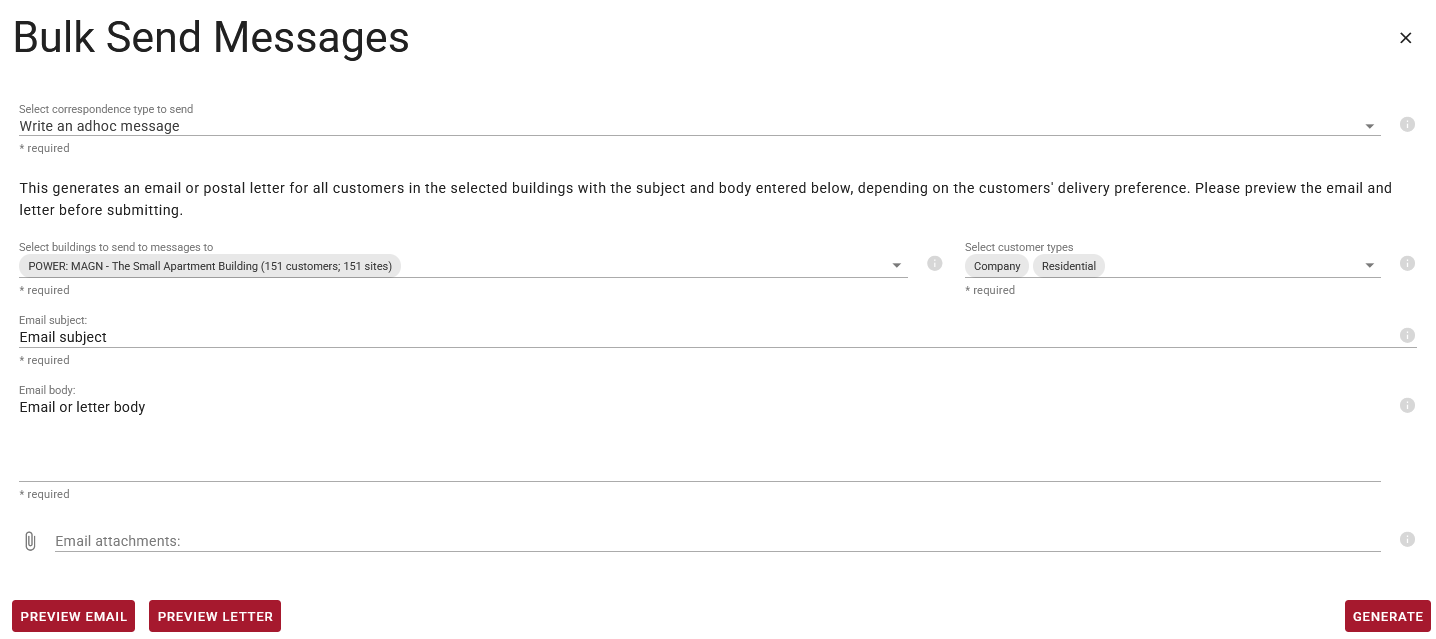The width and height of the screenshot is (1436, 639).
Task: Focus the Email subject field
Action: pyautogui.click(x=700, y=337)
